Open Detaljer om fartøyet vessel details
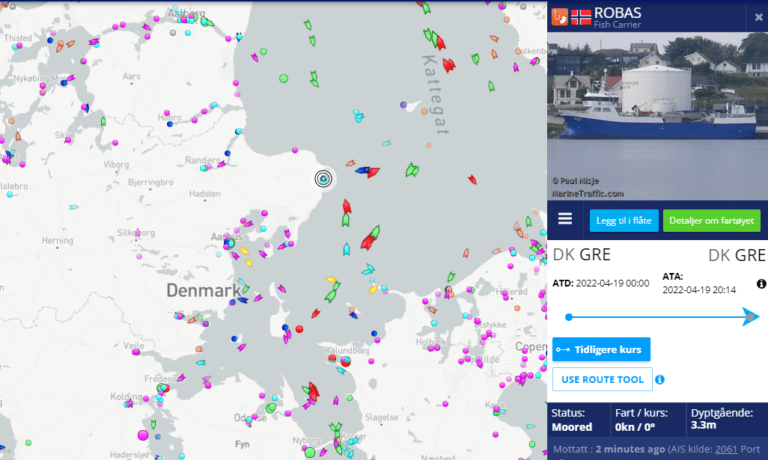 [x=711, y=220]
